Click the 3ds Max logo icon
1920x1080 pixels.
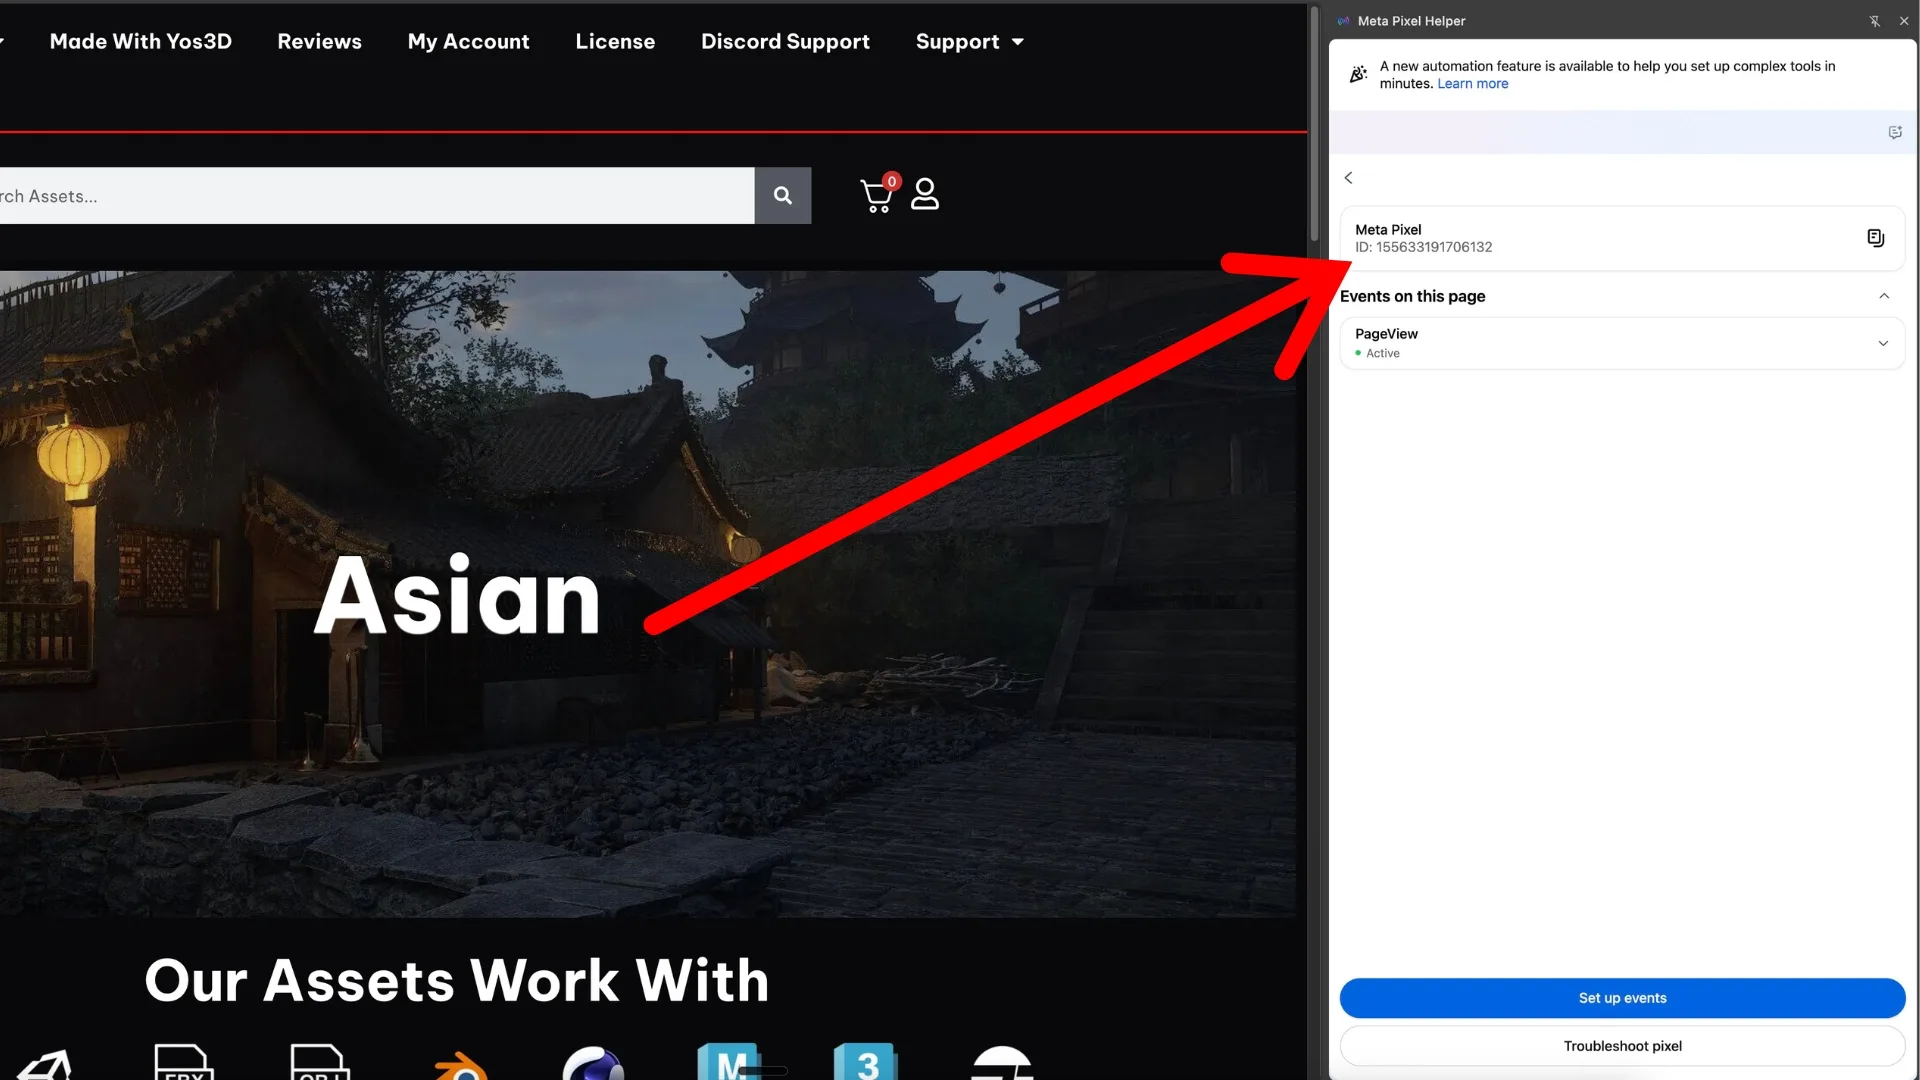(866, 1062)
